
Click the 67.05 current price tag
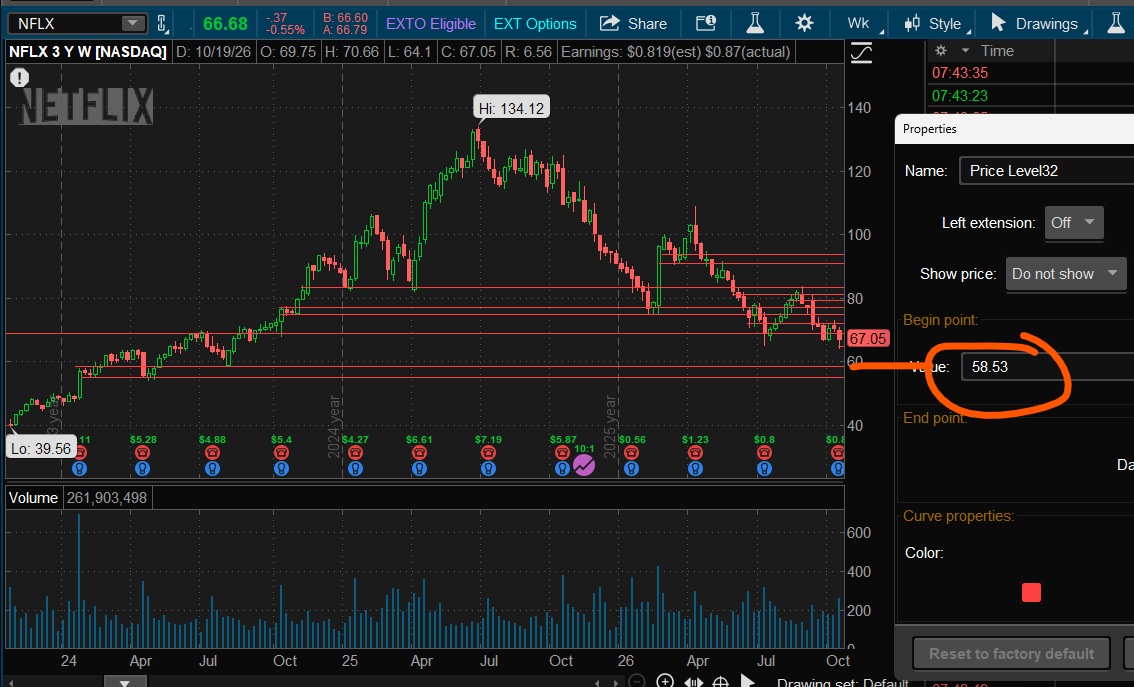[x=868, y=338]
